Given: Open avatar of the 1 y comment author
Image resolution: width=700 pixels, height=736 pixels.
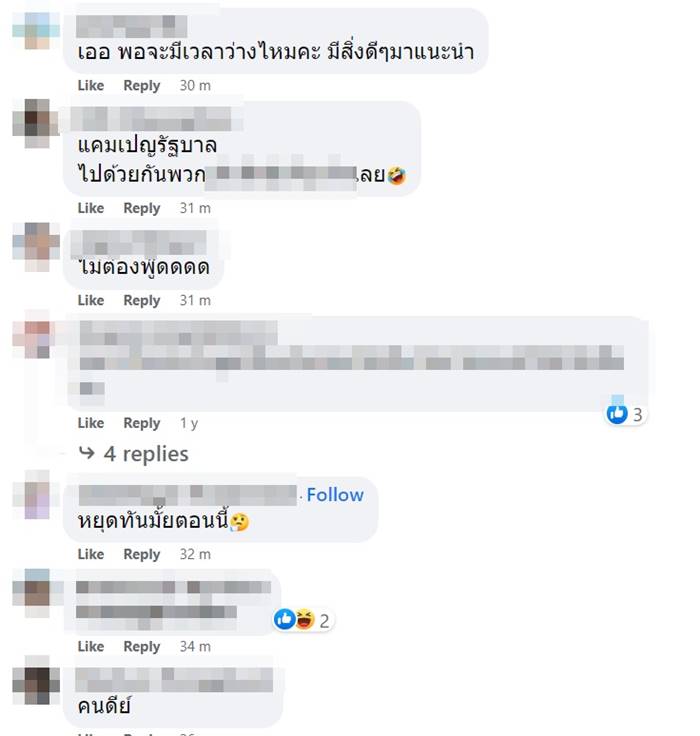Looking at the screenshot, I should tap(34, 334).
